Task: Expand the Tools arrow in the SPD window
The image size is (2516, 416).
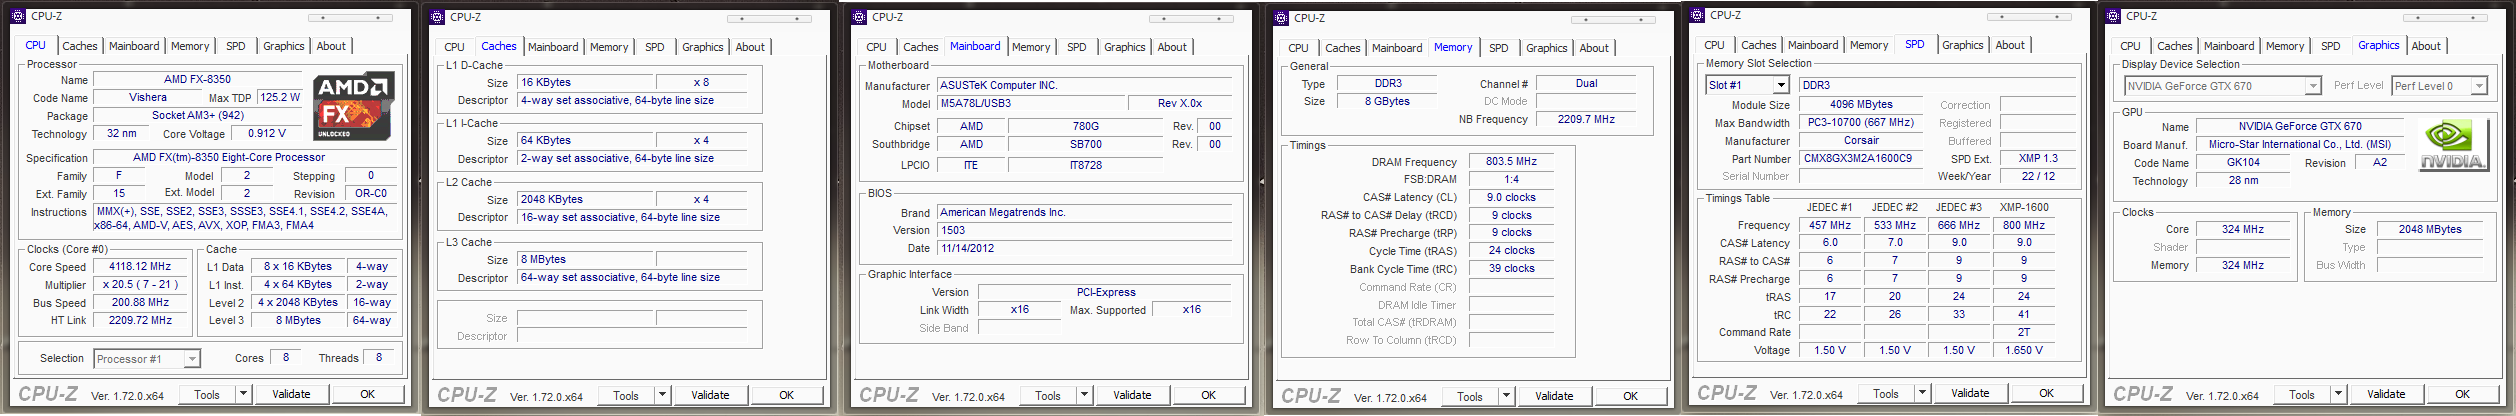Action: (x=1922, y=393)
